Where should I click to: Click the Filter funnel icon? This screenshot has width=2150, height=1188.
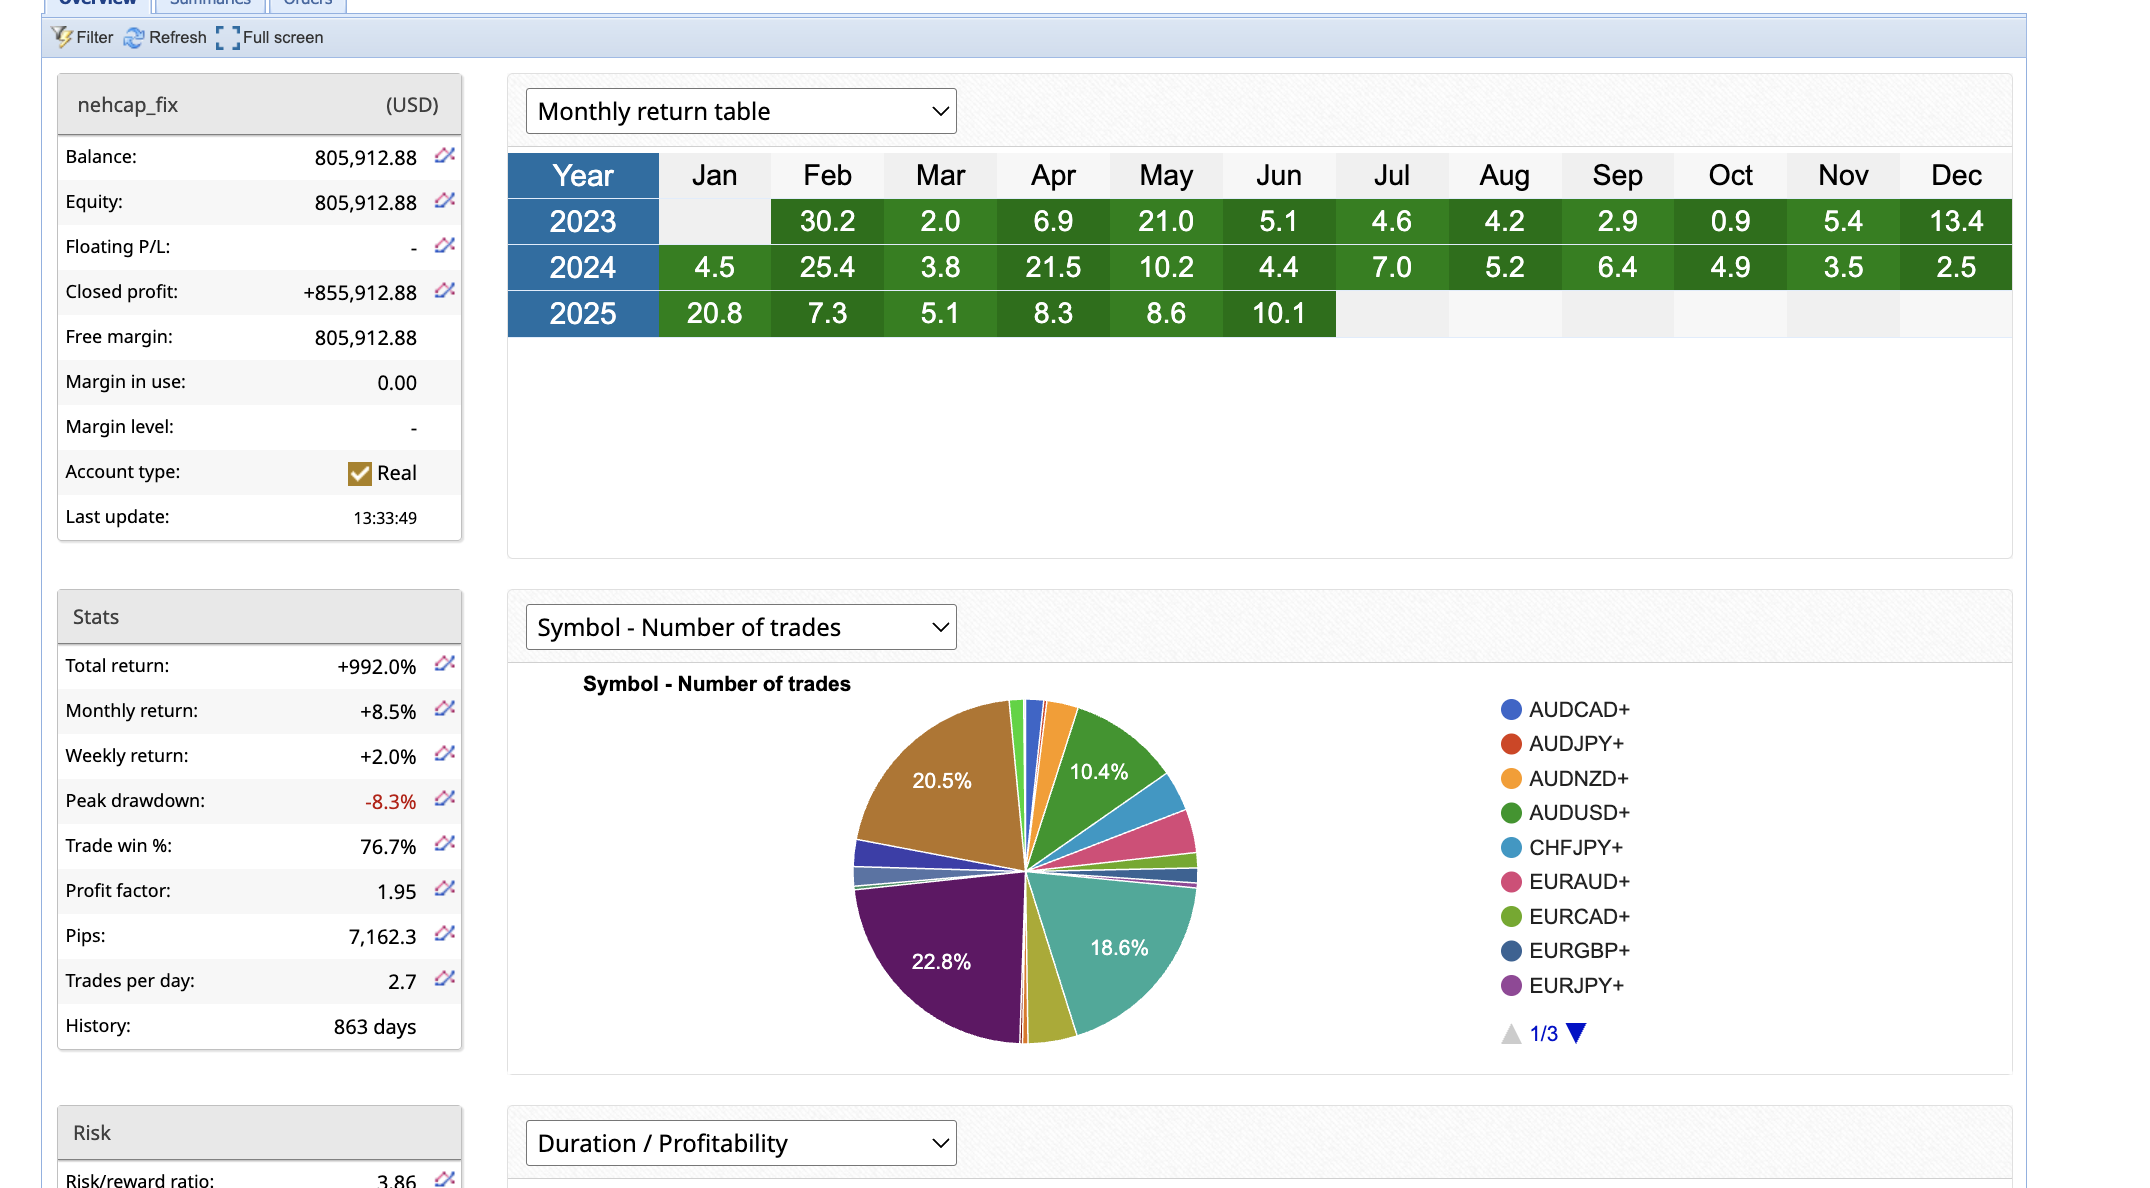point(62,37)
